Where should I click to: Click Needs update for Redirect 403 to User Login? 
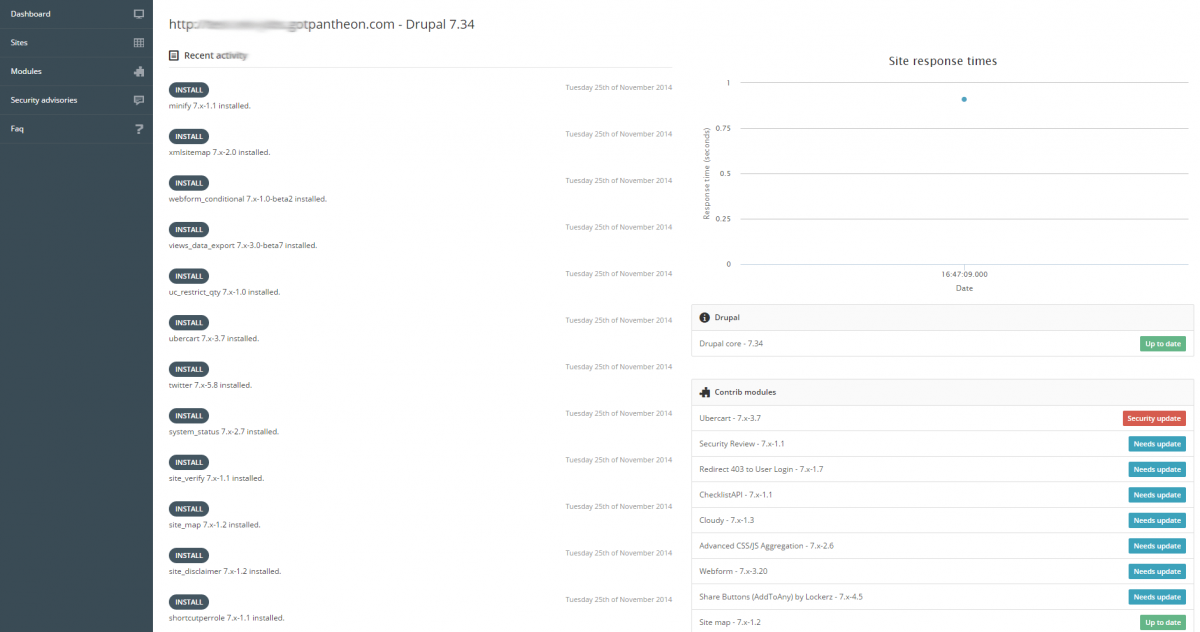[x=1157, y=469]
